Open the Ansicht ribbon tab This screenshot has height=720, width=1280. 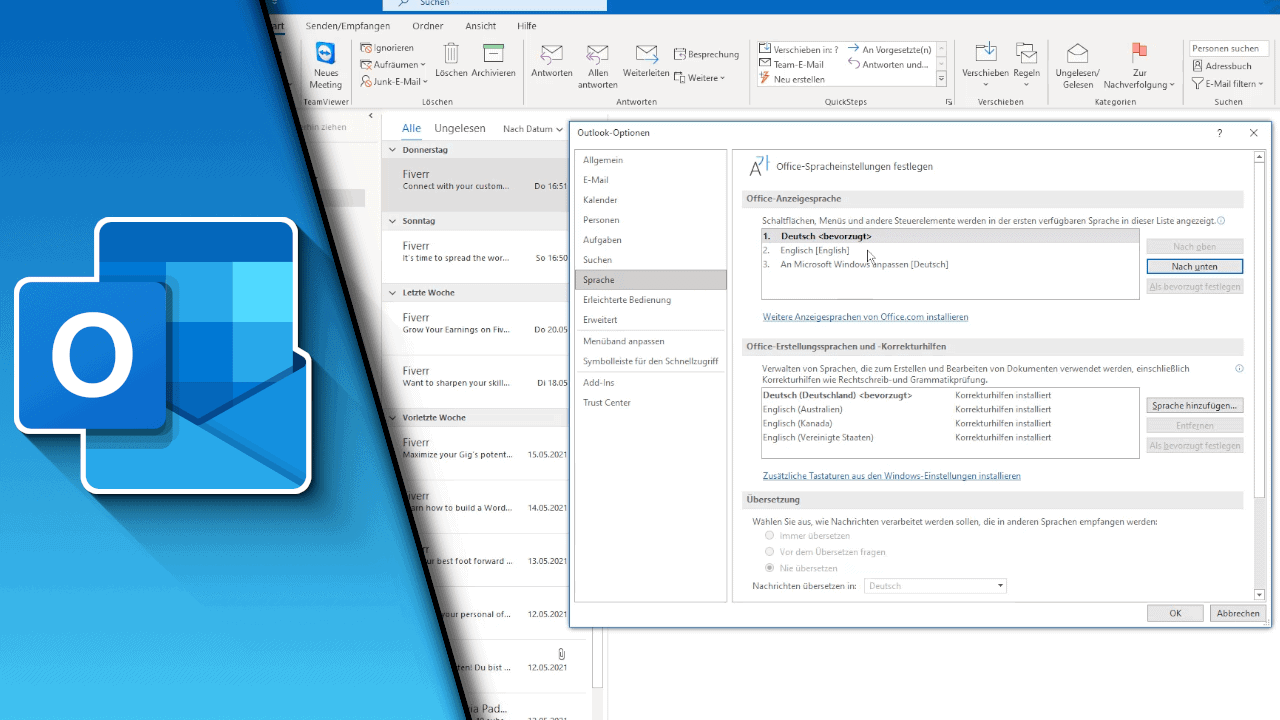tap(481, 26)
